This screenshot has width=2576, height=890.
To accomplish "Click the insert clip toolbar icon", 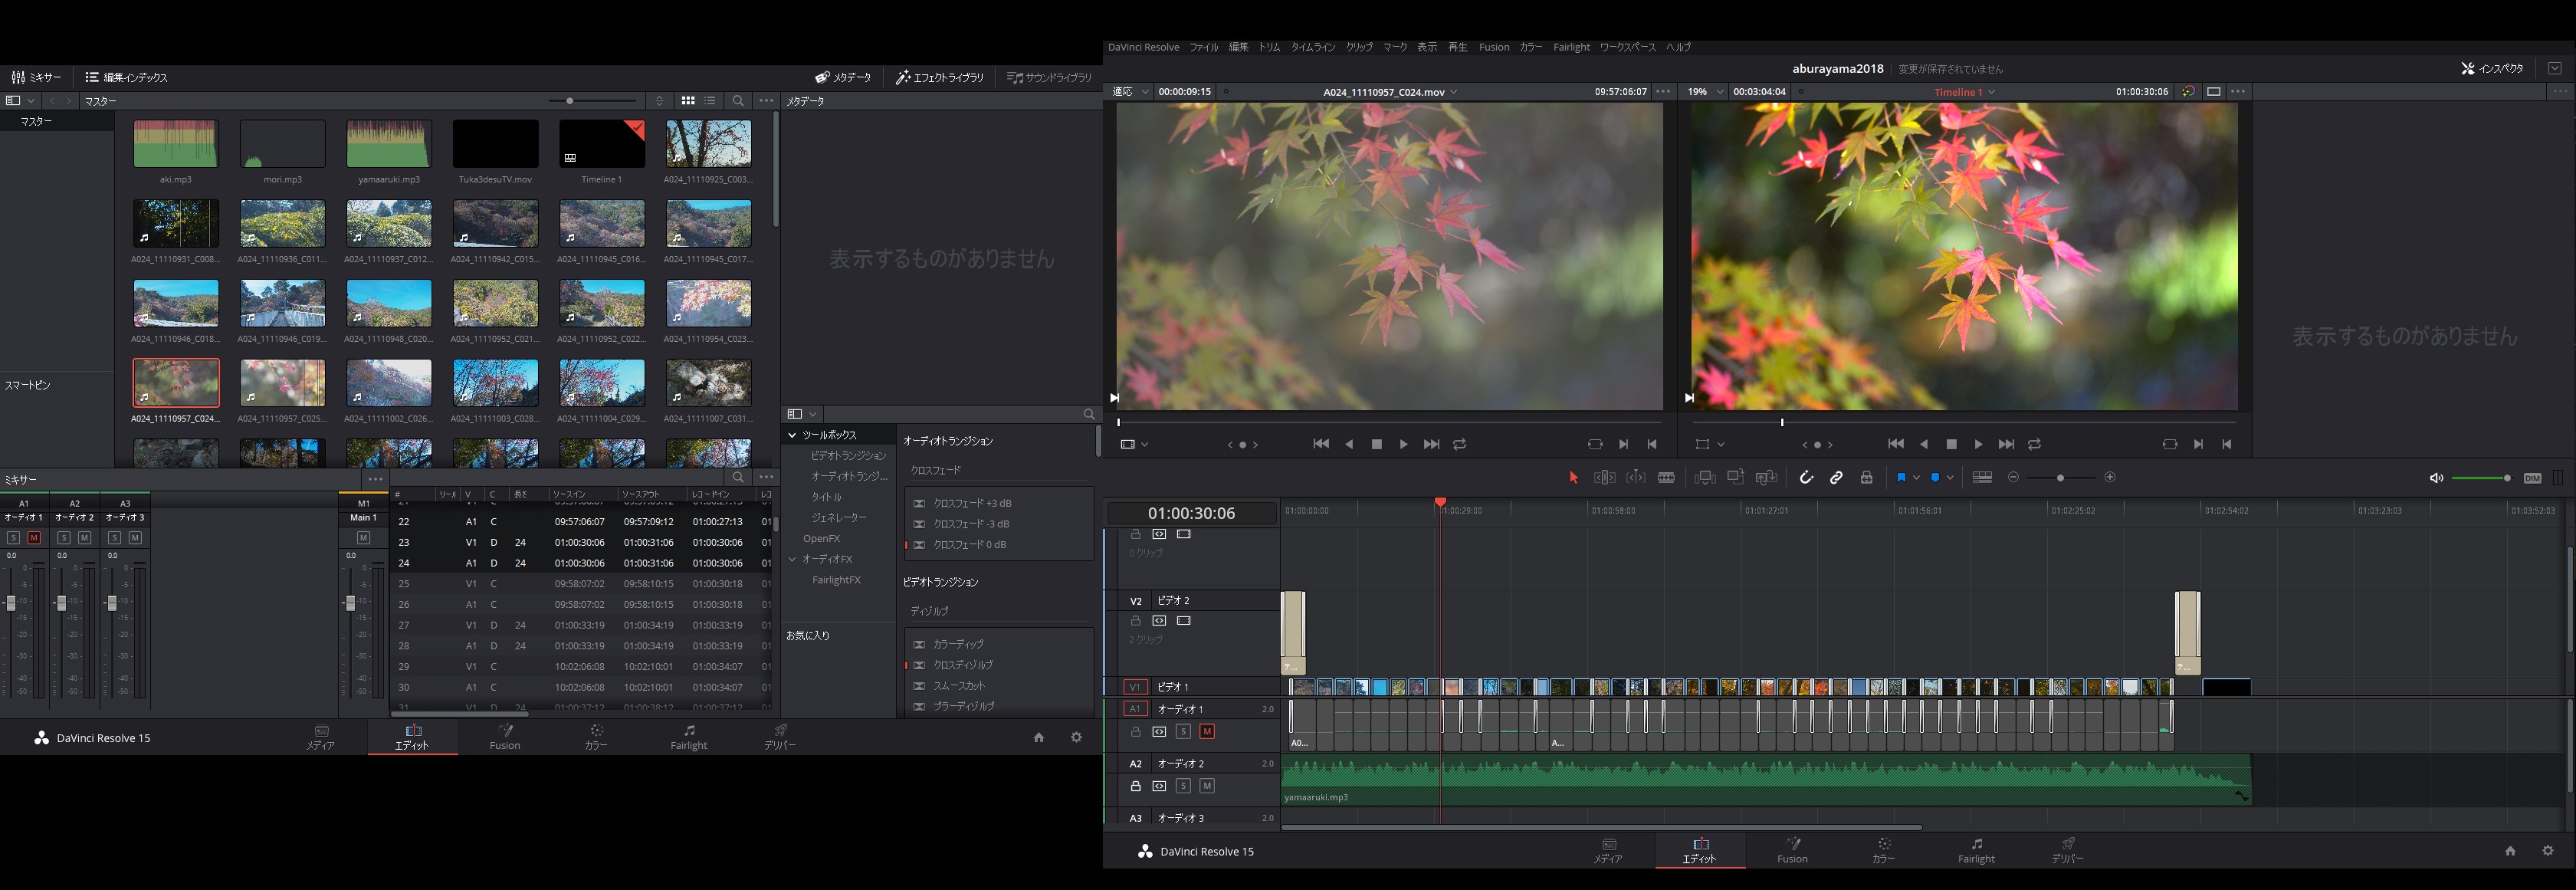I will (1705, 478).
